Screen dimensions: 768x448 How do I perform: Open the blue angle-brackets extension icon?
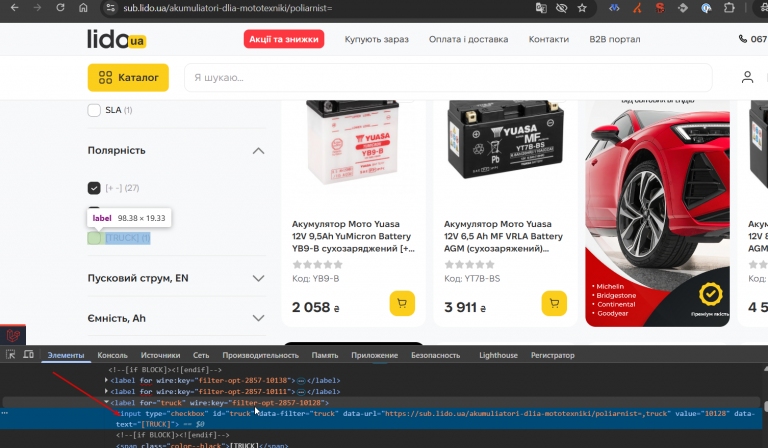click(x=614, y=8)
